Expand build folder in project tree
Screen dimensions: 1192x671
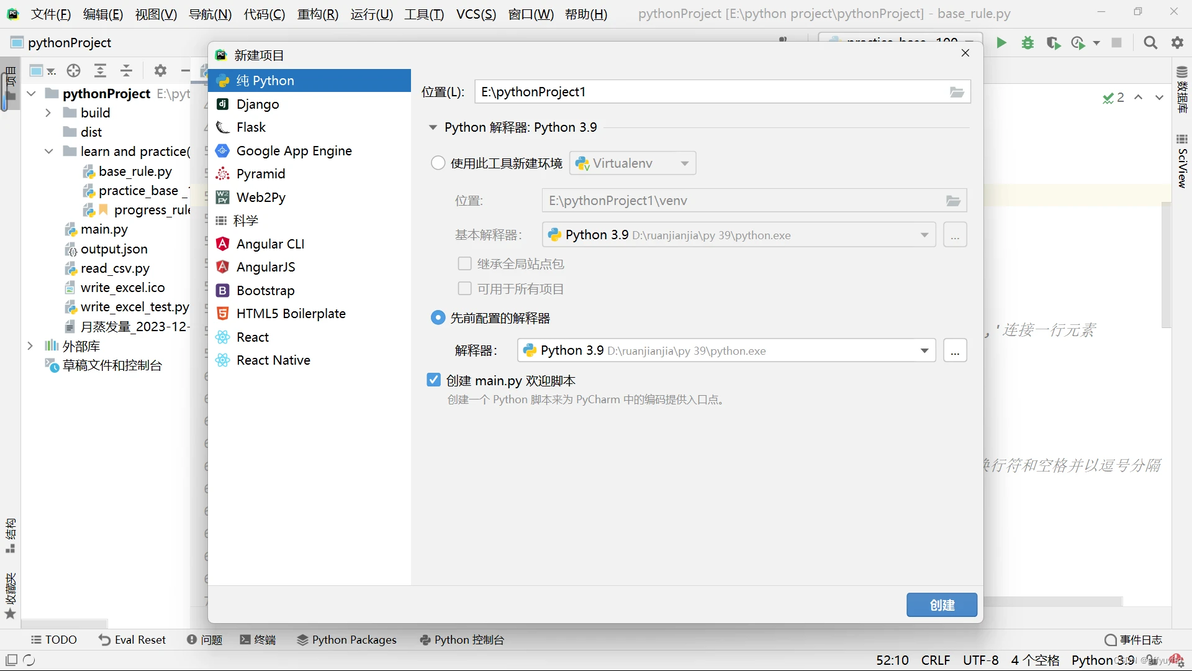pos(48,112)
